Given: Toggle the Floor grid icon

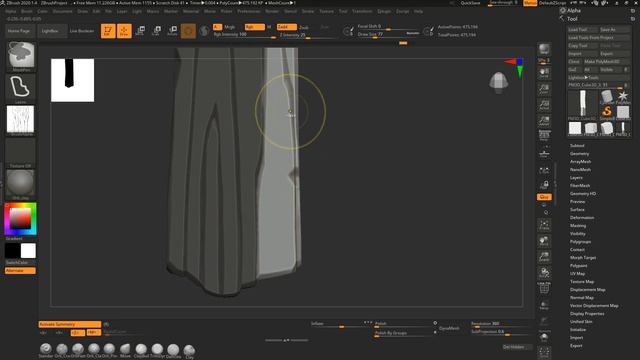Looking at the screenshot, I should pyautogui.click(x=544, y=153).
